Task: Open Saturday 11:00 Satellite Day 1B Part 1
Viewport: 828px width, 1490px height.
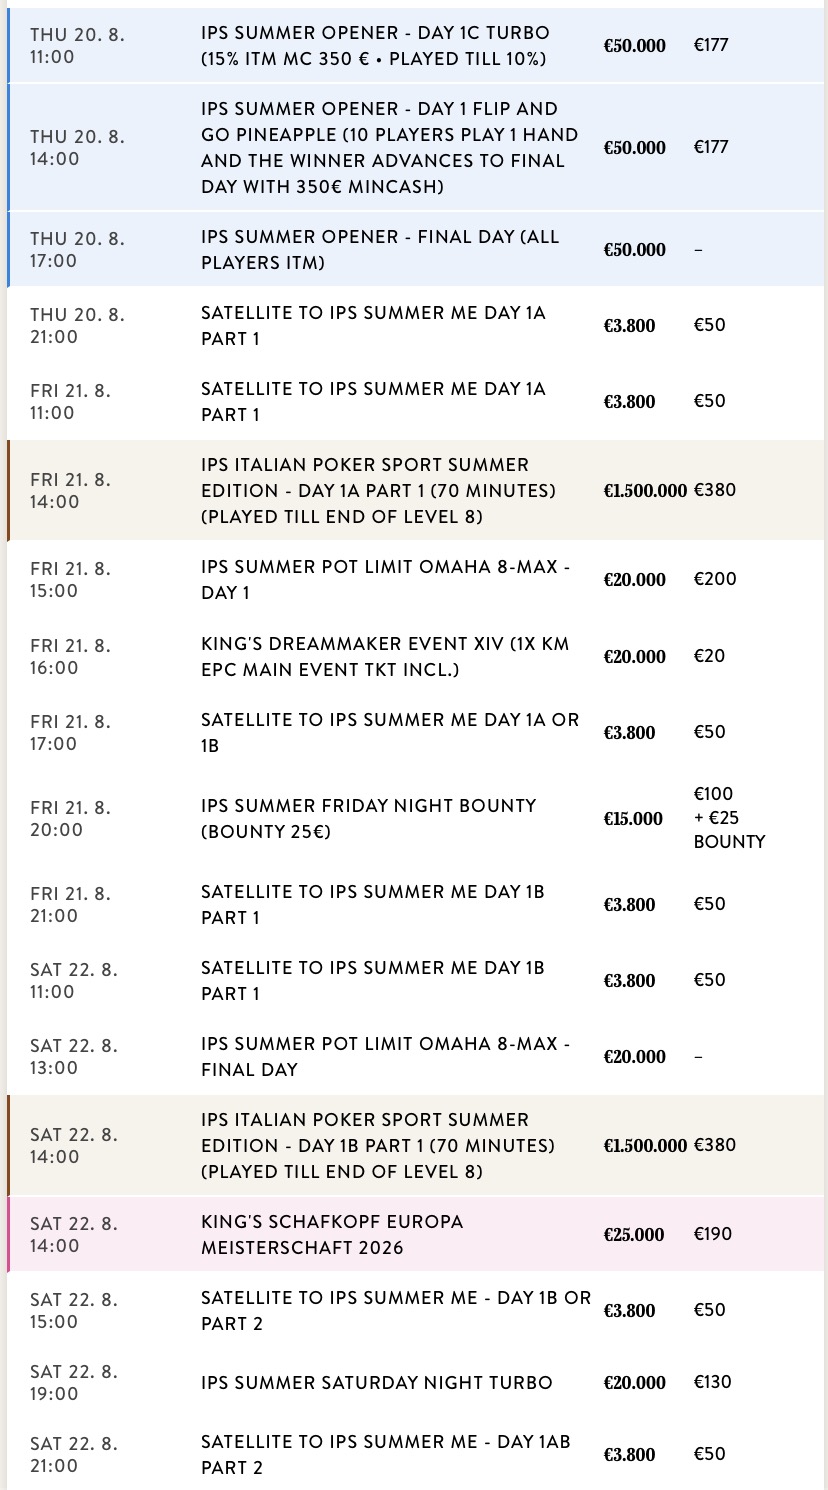Action: [x=415, y=980]
